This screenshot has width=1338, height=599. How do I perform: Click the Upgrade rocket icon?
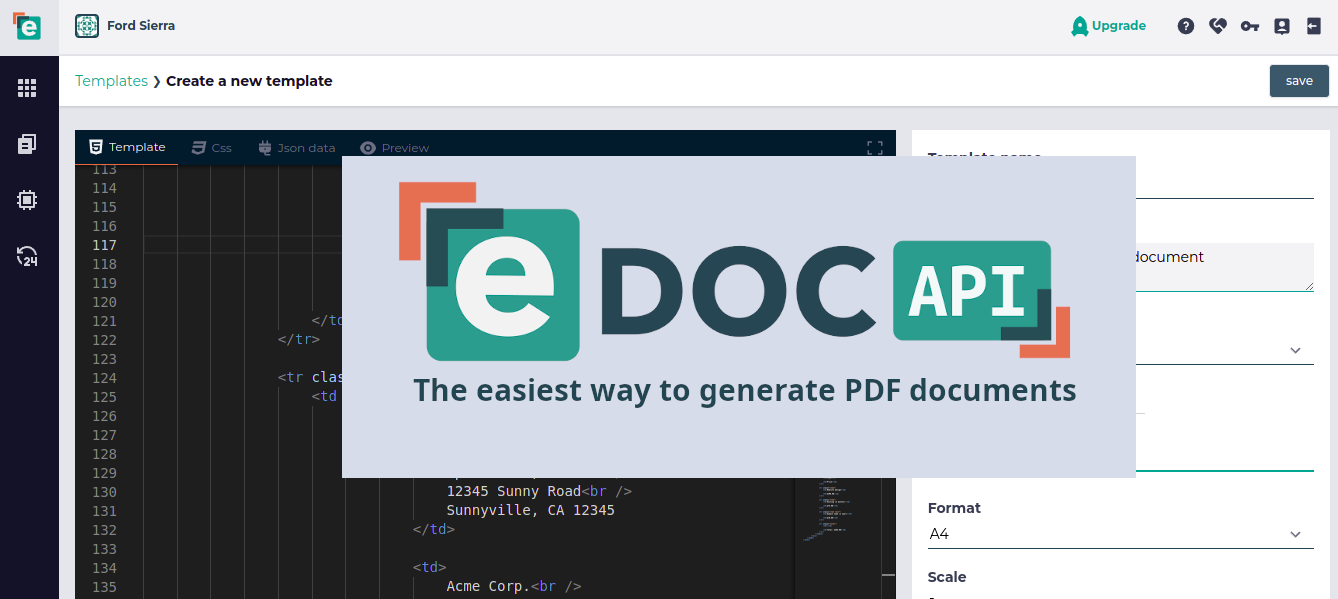pyautogui.click(x=1079, y=26)
